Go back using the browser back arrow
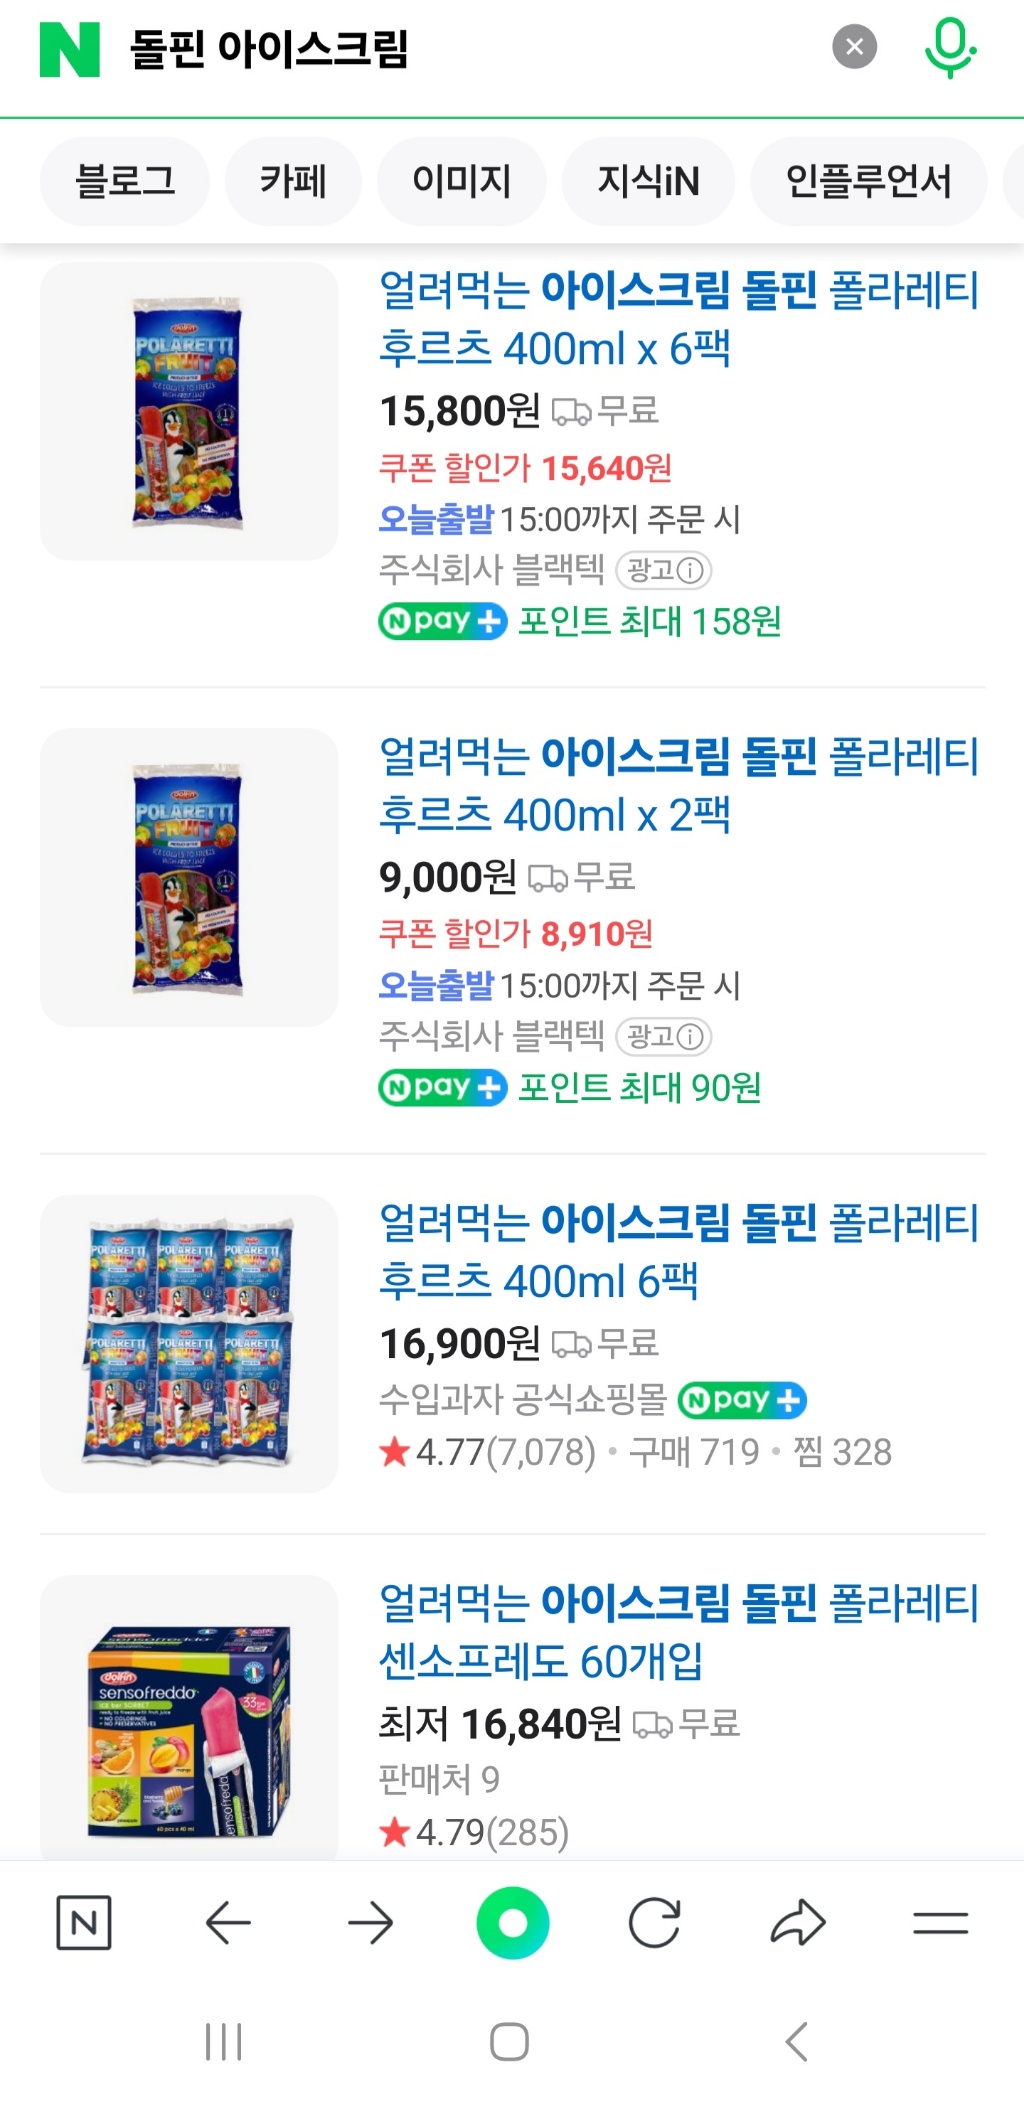The width and height of the screenshot is (1024, 2104). [x=228, y=1922]
